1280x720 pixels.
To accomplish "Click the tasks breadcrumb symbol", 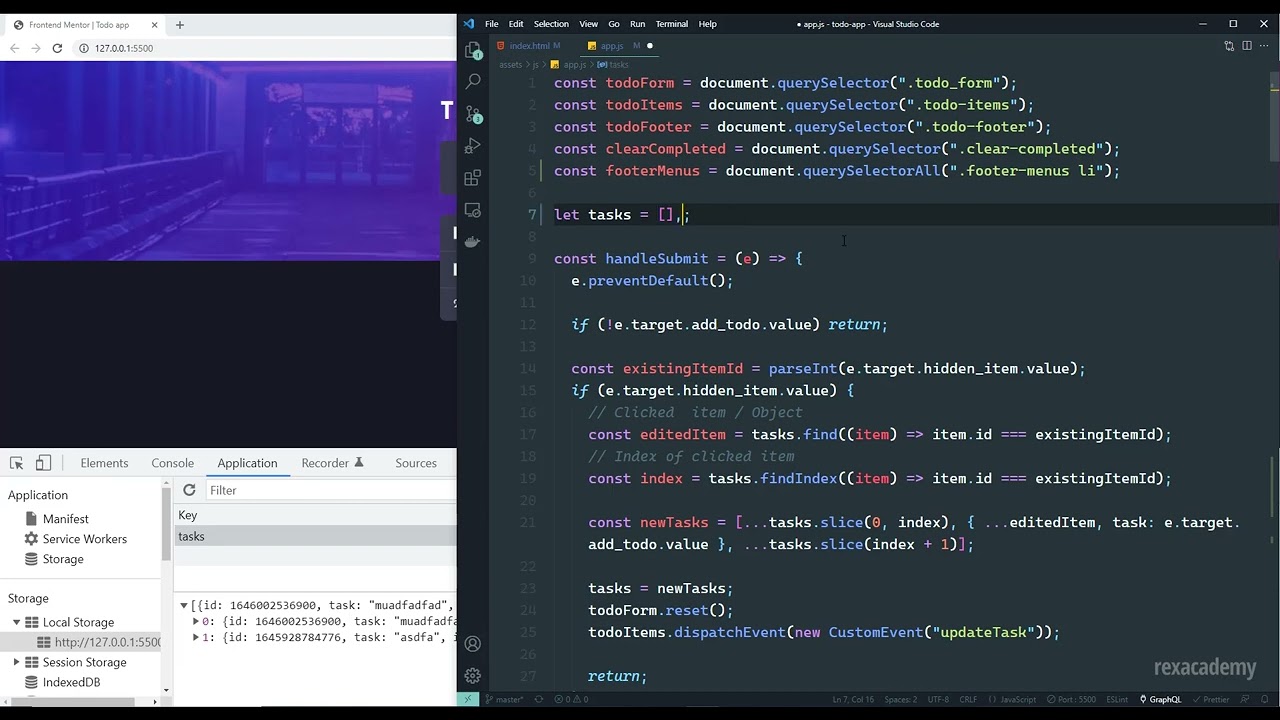I will click(x=619, y=65).
